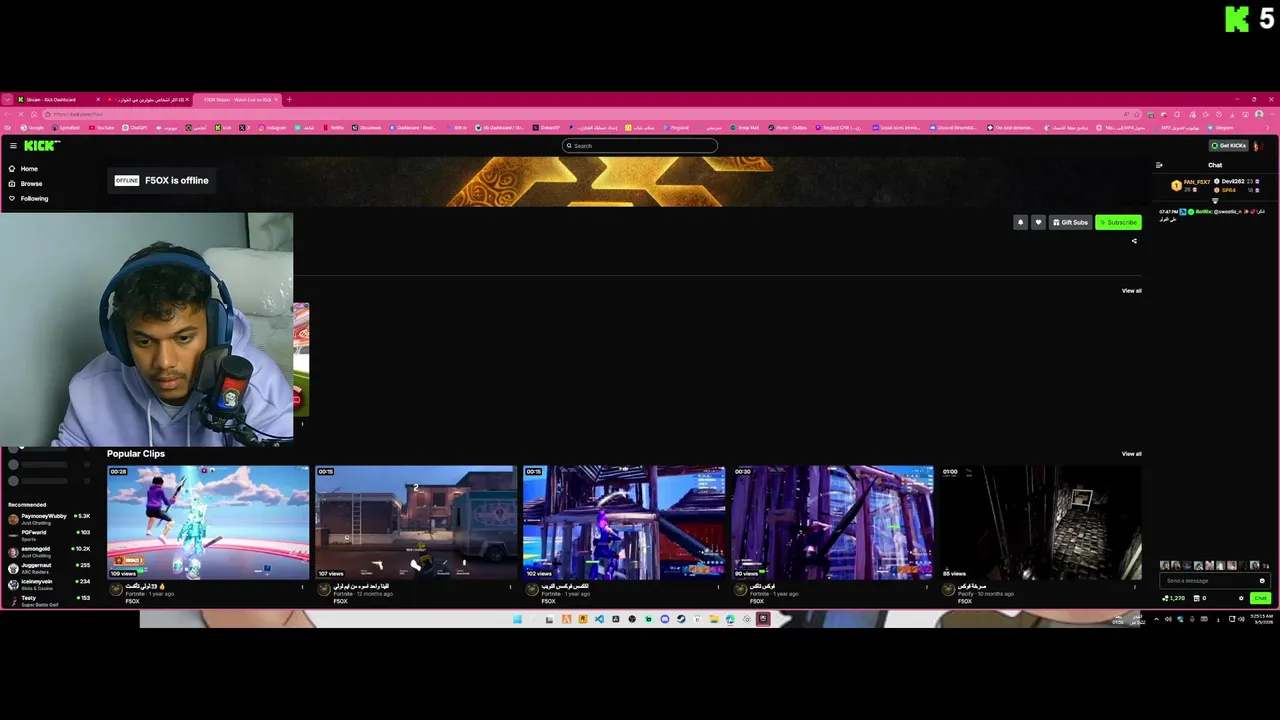Click top gifter FAN_F5X7 in leaderboard
1280x720 pixels.
point(1192,185)
